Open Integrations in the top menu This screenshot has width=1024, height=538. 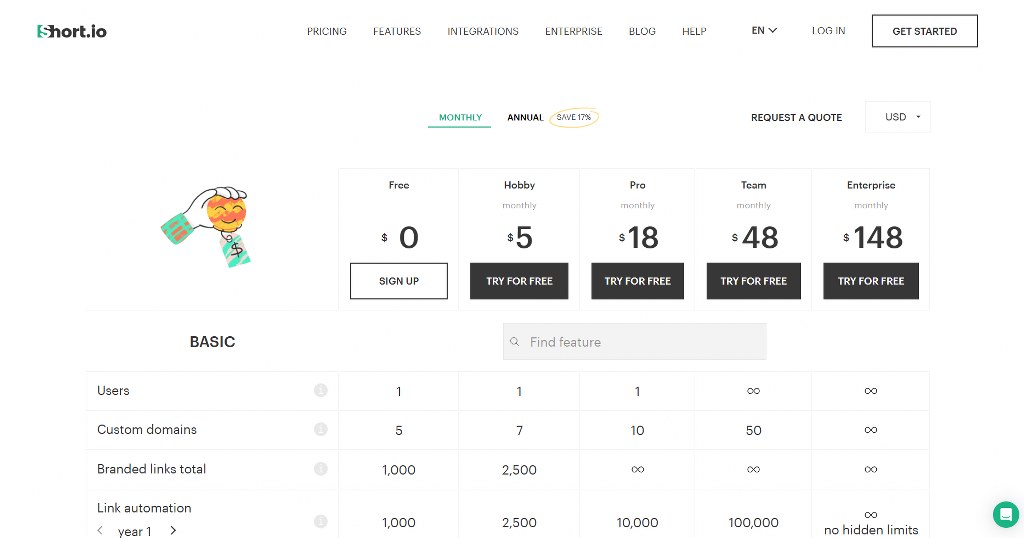coord(483,31)
